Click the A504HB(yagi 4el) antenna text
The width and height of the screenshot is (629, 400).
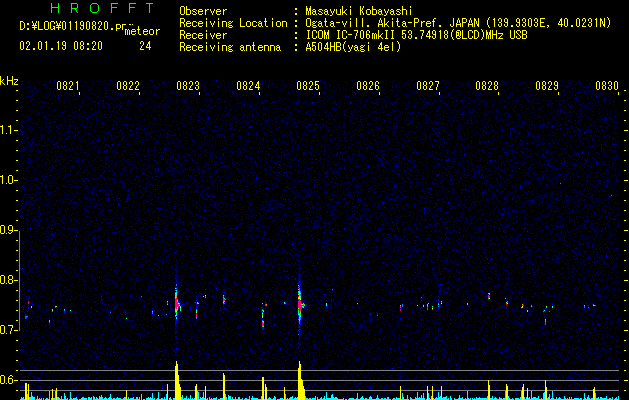click(353, 47)
